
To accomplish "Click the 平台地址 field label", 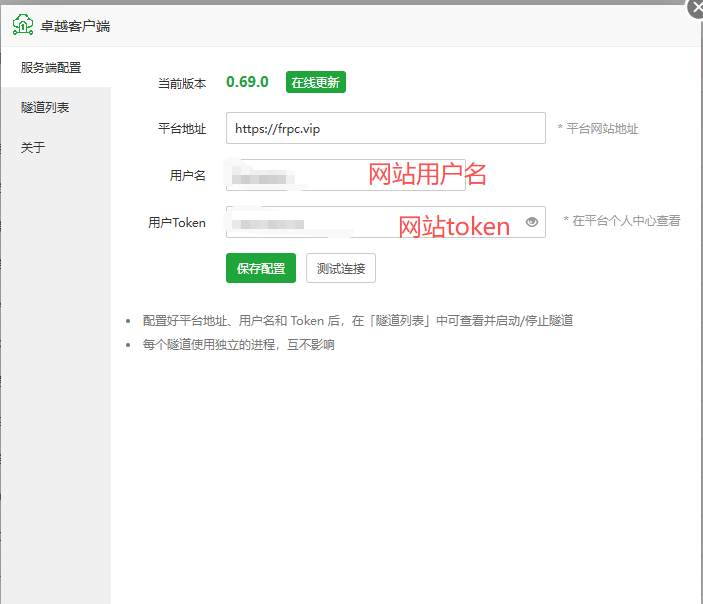I will (182, 129).
